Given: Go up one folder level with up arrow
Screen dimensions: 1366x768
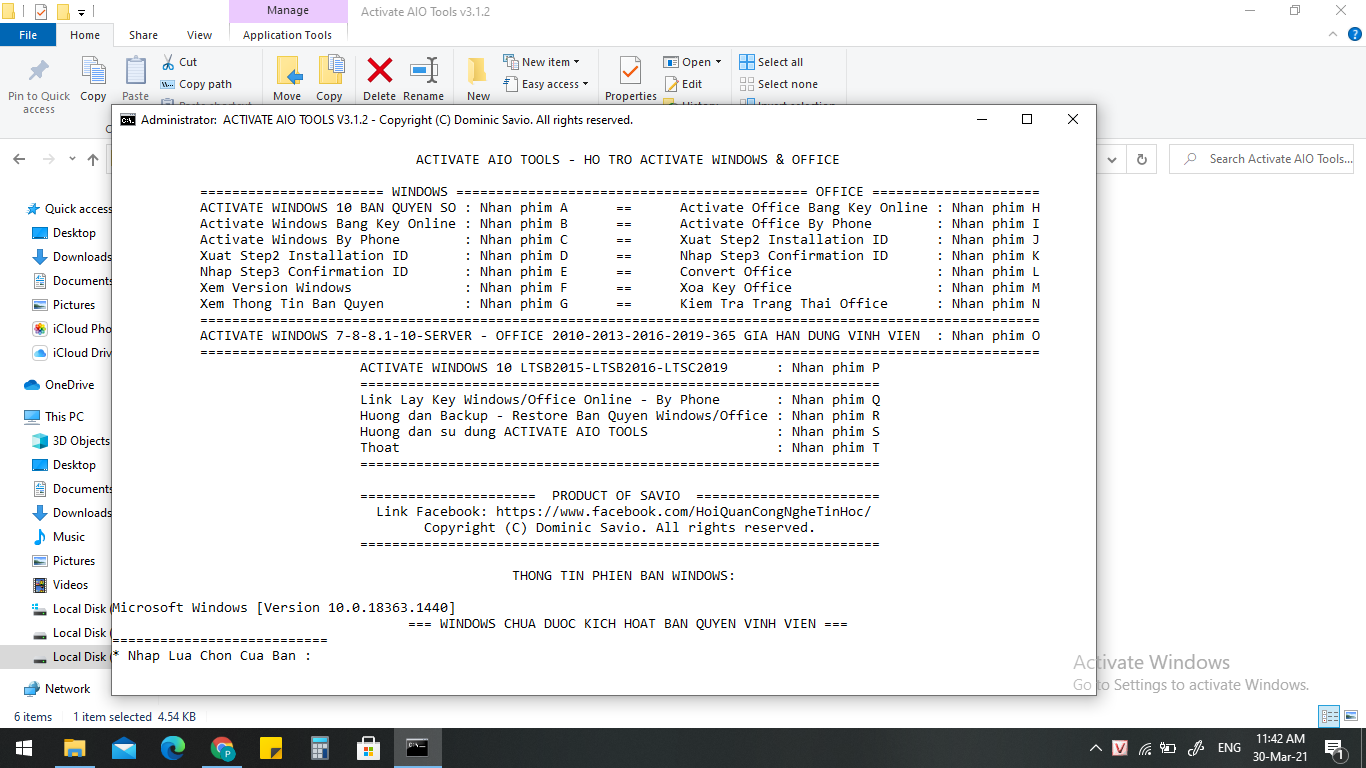Looking at the screenshot, I should pos(93,159).
